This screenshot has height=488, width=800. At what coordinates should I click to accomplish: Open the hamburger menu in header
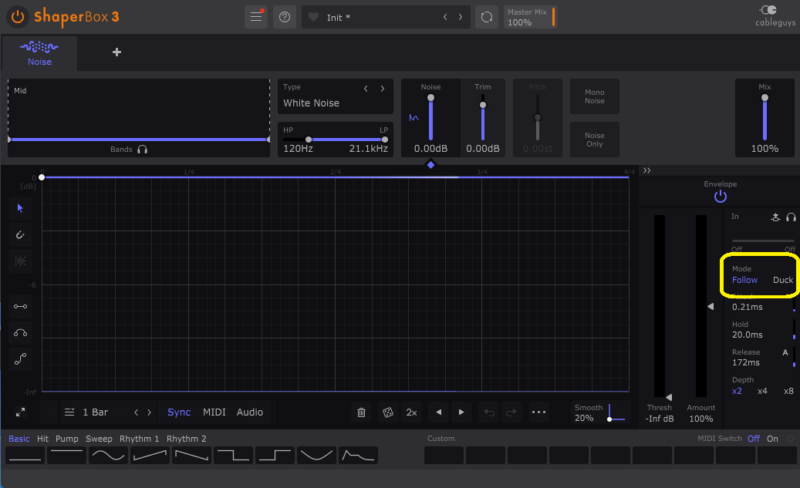click(x=257, y=17)
